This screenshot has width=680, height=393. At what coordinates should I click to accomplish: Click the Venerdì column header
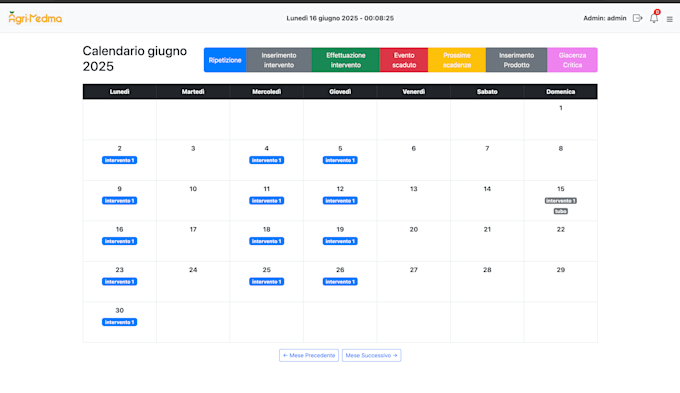coord(414,92)
